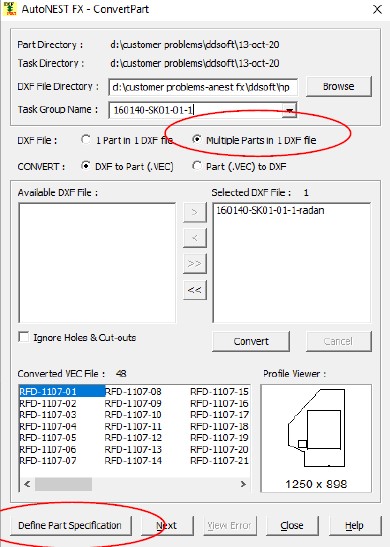This screenshot has width=390, height=547.
Task: Select RFD-1107-17 in converted list
Action: point(219,415)
